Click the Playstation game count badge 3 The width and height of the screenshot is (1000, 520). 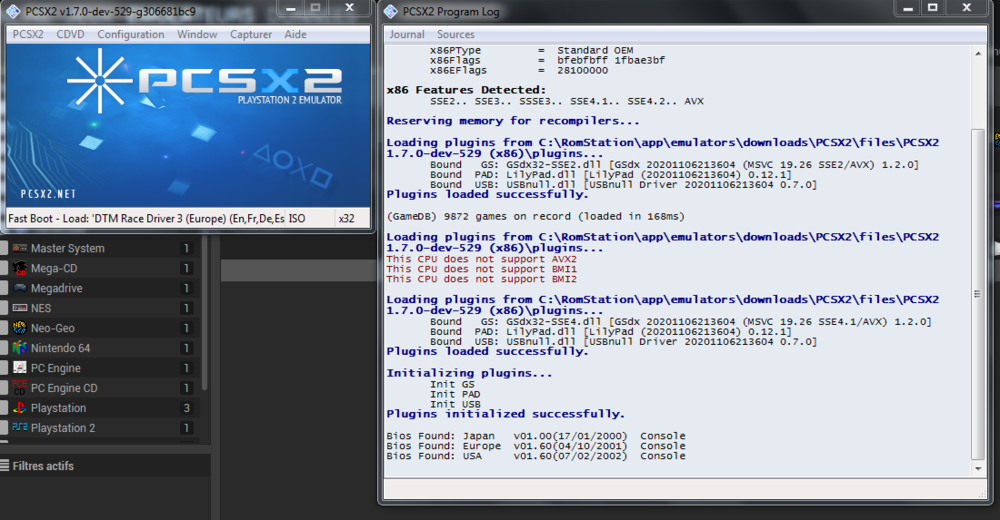[186, 408]
